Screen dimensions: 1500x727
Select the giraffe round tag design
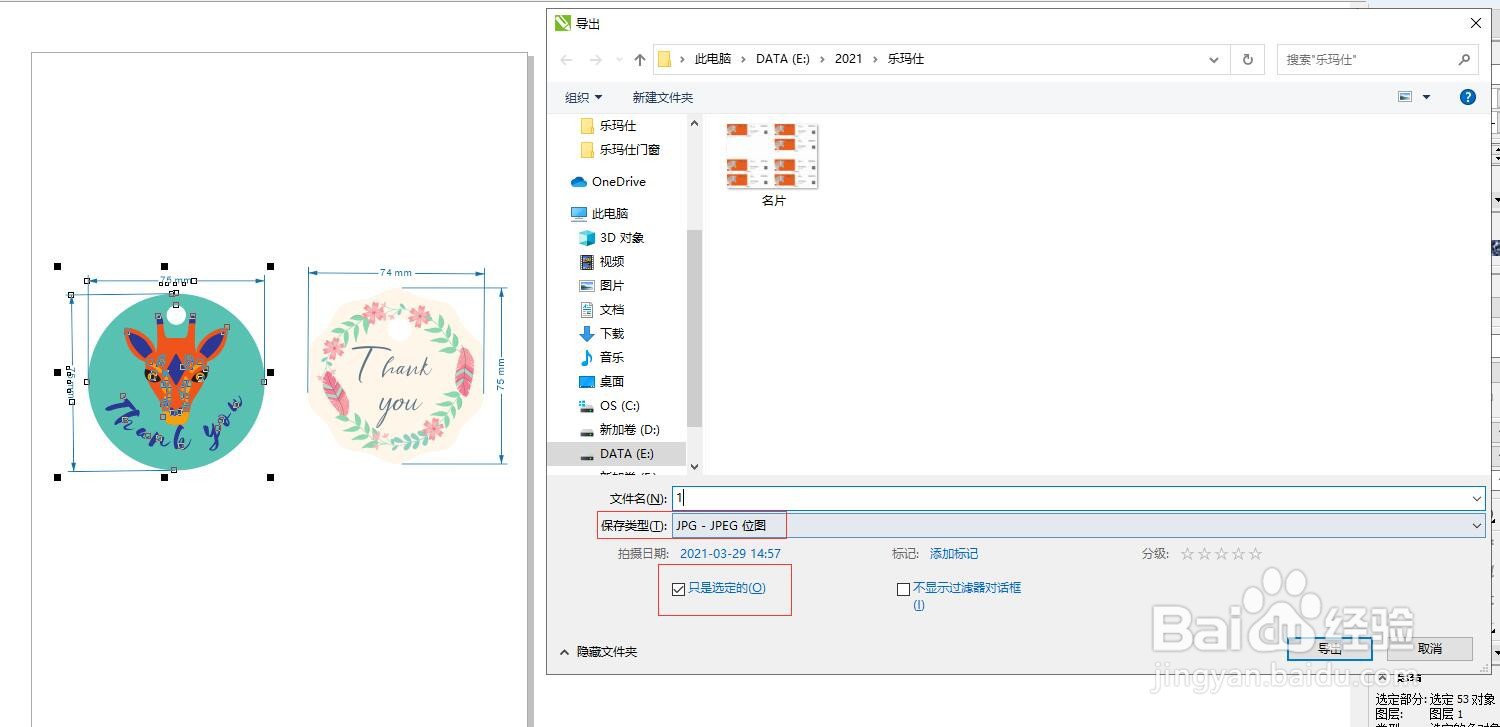(176, 382)
